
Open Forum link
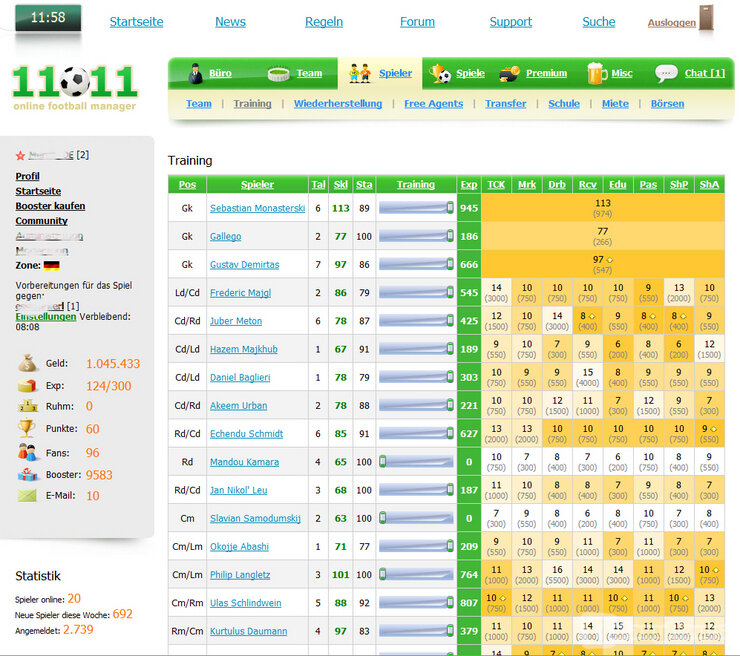[417, 22]
